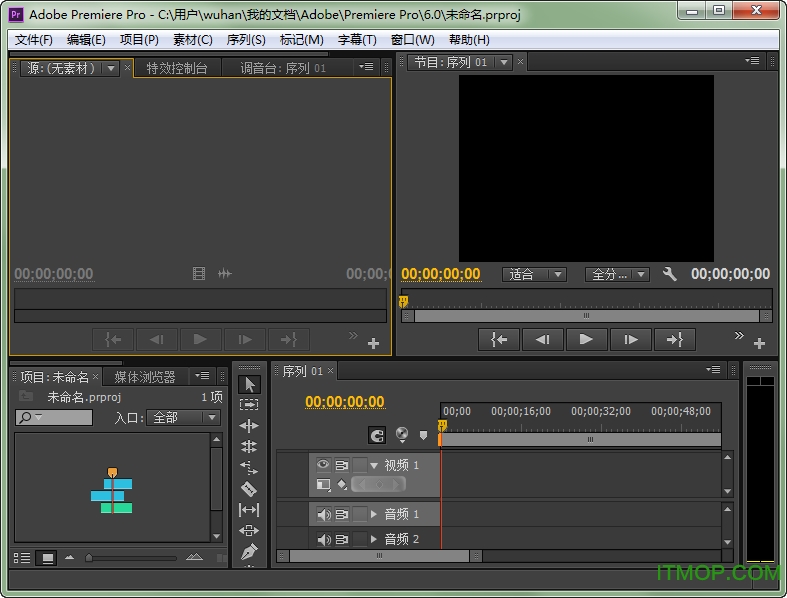Viewport: 787px width, 598px height.
Task: Open the 序列(S) menu
Action: [x=246, y=40]
